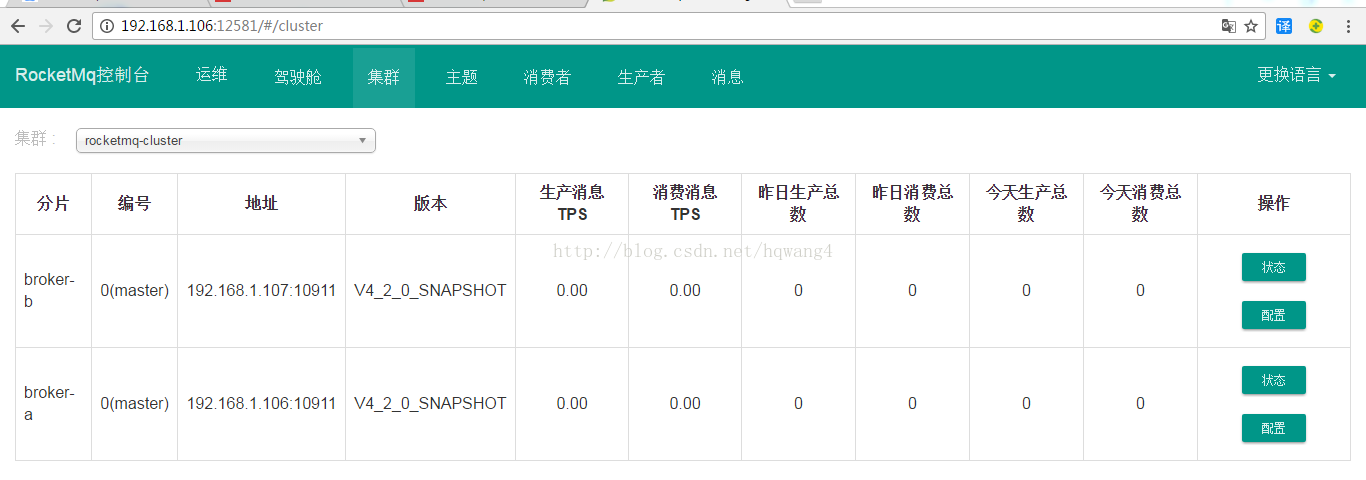Click the 今天消费总数 column header
1366x480 pixels.
pyautogui.click(x=1140, y=203)
